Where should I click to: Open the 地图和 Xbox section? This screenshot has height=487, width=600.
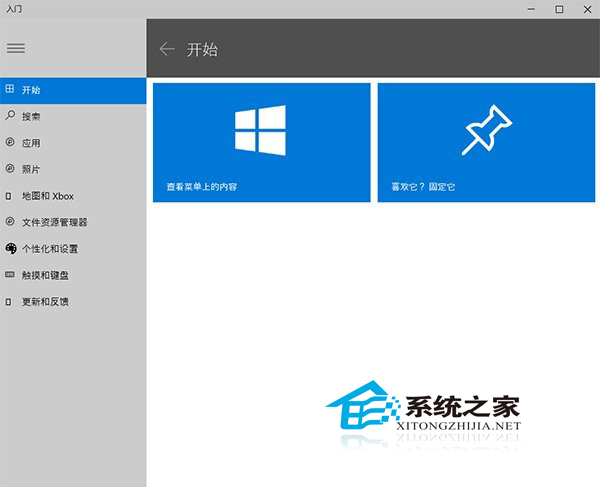click(x=73, y=196)
